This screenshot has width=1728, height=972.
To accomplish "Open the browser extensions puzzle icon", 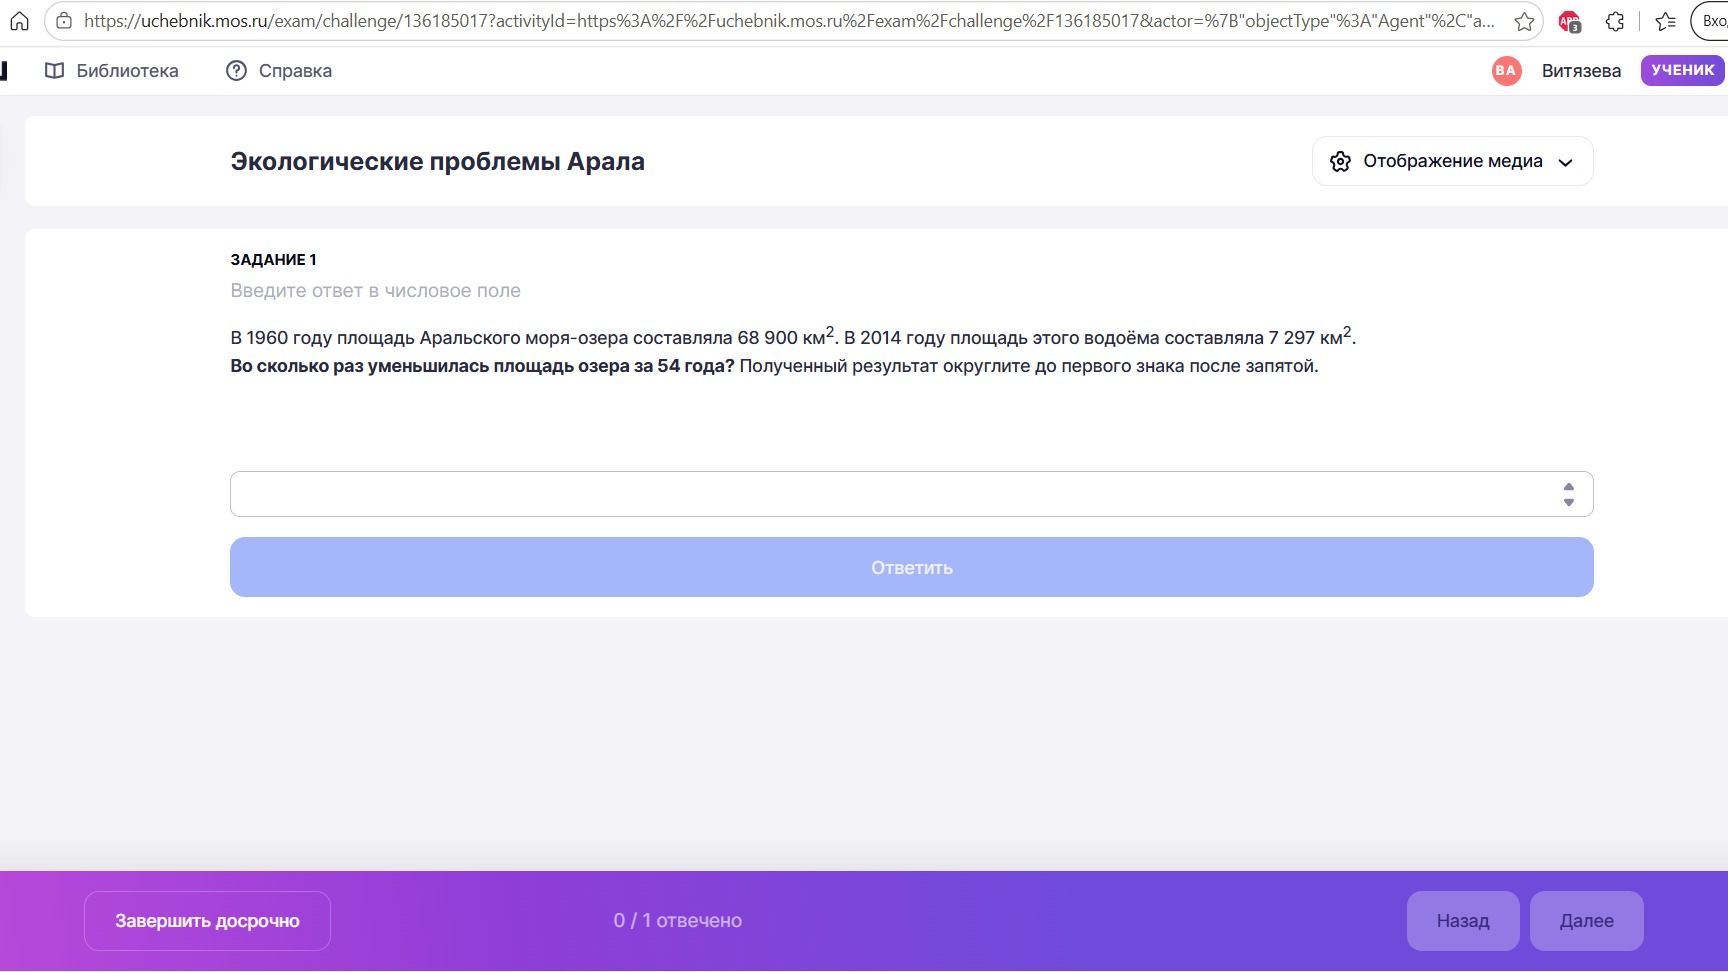I will click(1615, 21).
